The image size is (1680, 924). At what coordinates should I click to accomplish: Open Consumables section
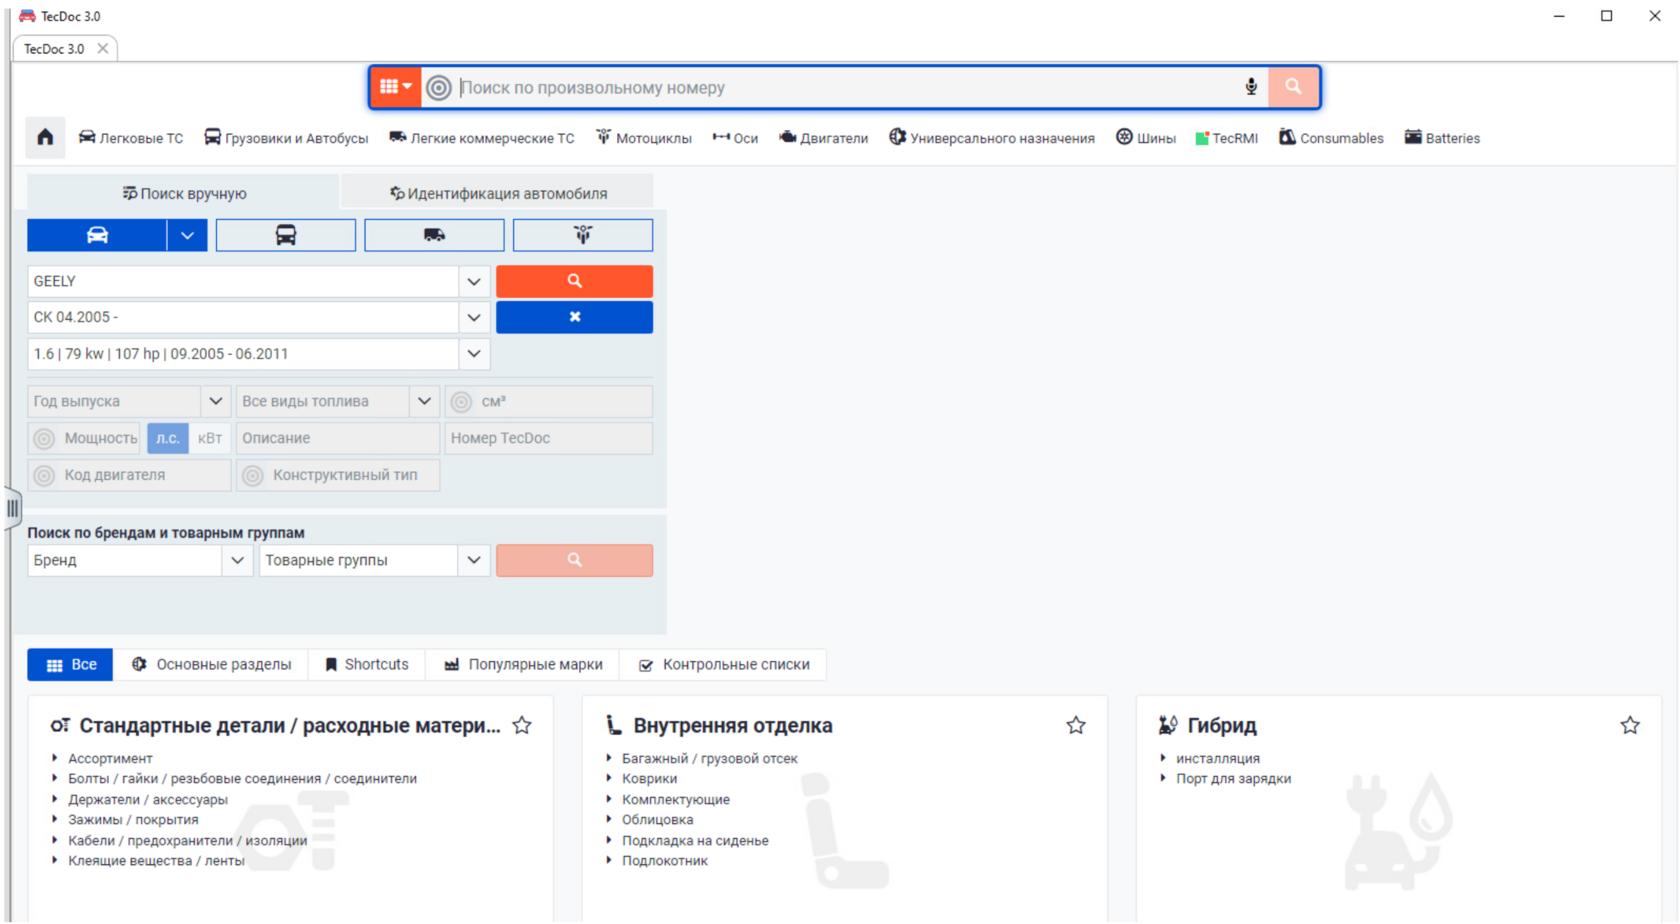click(x=1331, y=138)
